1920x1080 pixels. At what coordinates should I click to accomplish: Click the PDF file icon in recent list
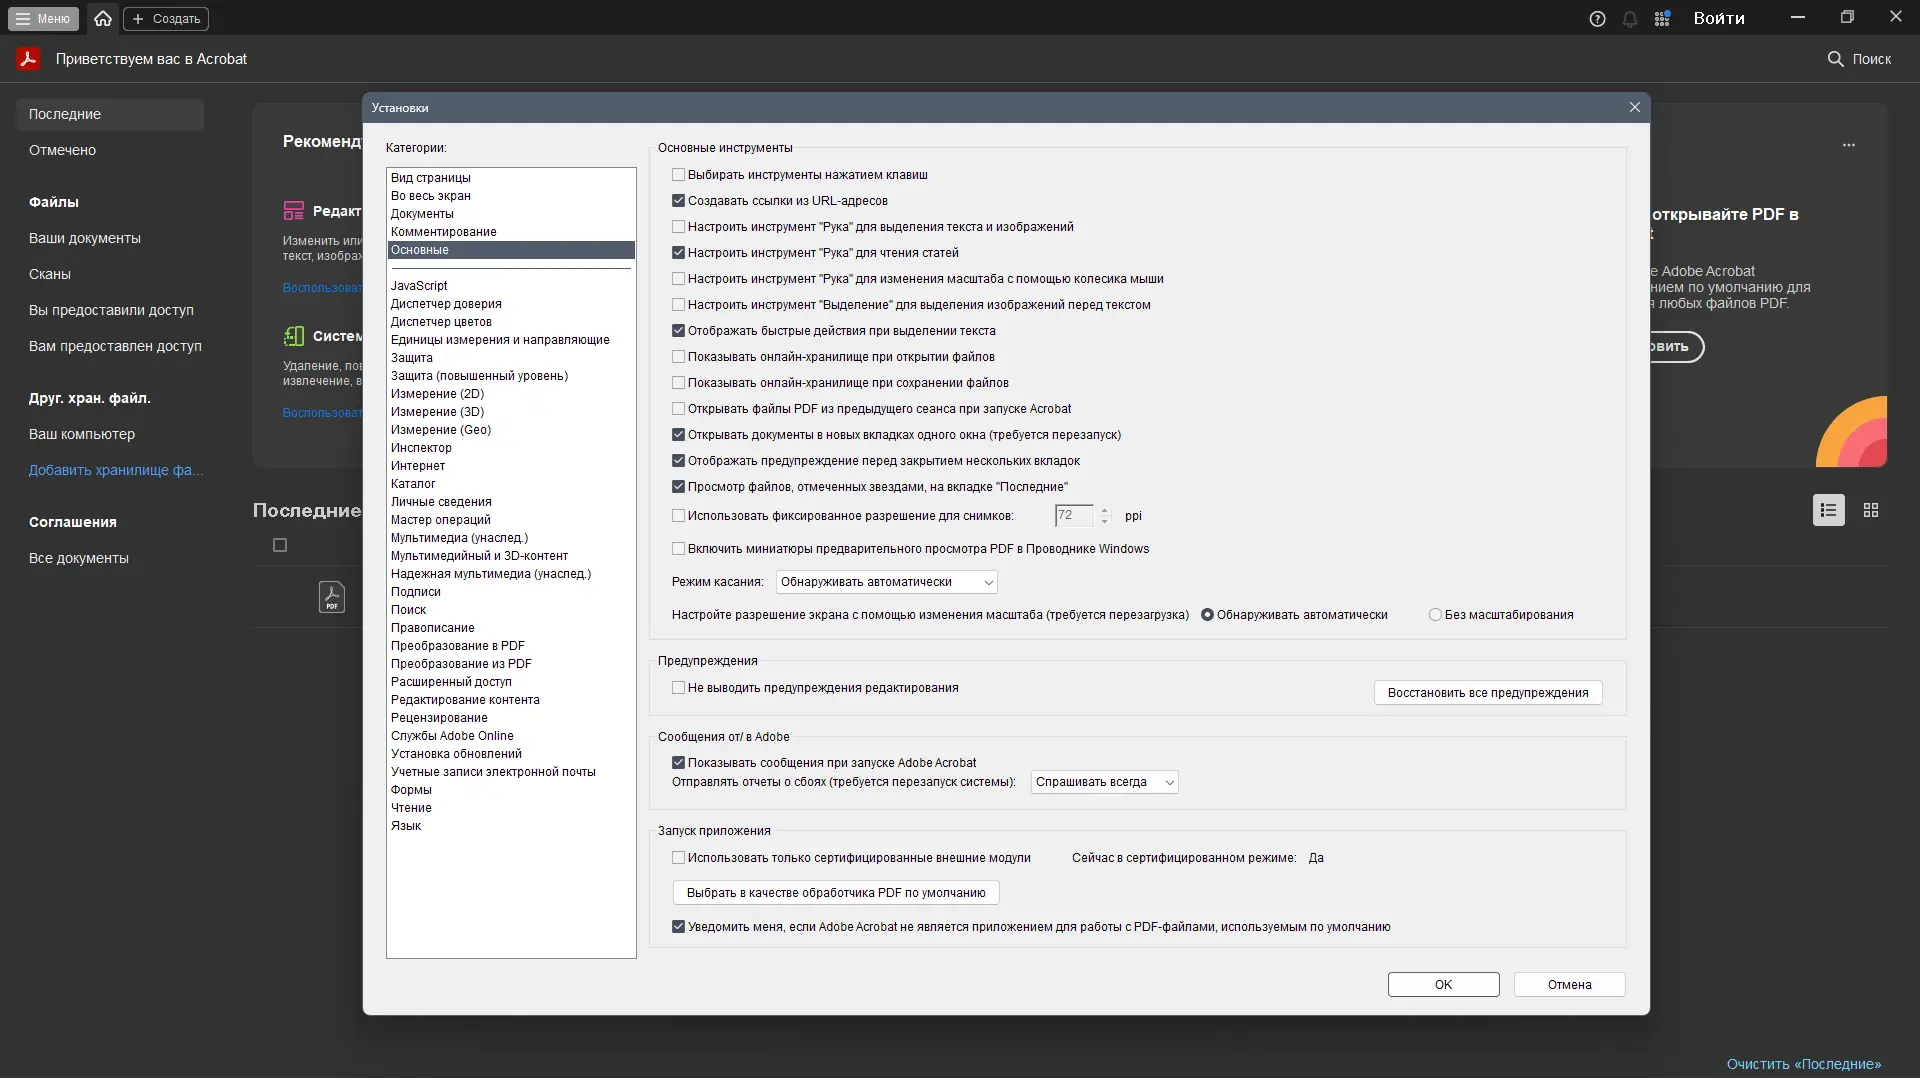click(332, 597)
